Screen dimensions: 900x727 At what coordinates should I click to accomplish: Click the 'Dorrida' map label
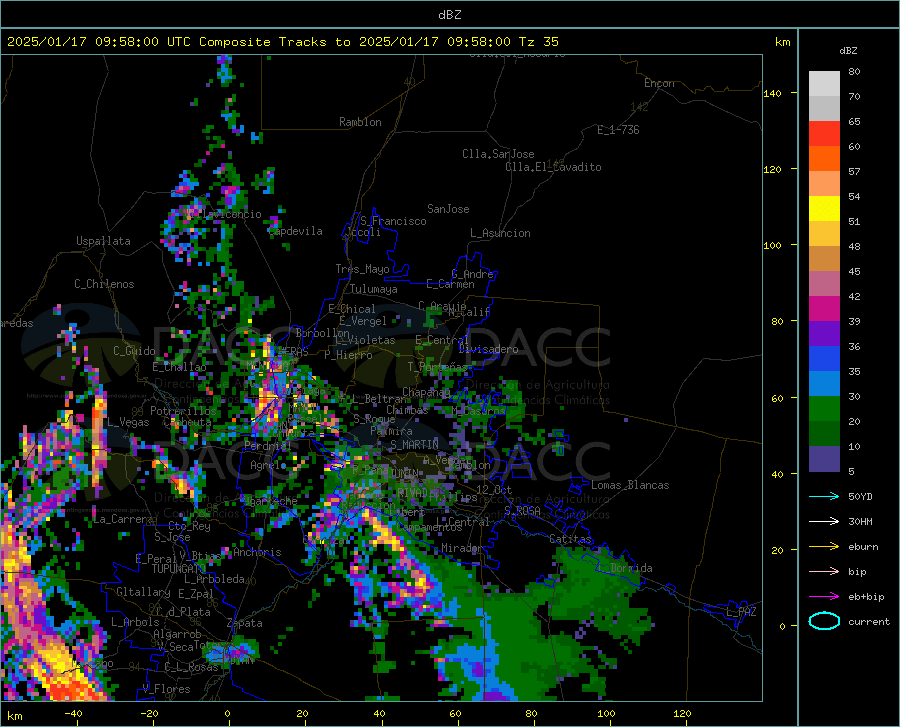point(631,568)
